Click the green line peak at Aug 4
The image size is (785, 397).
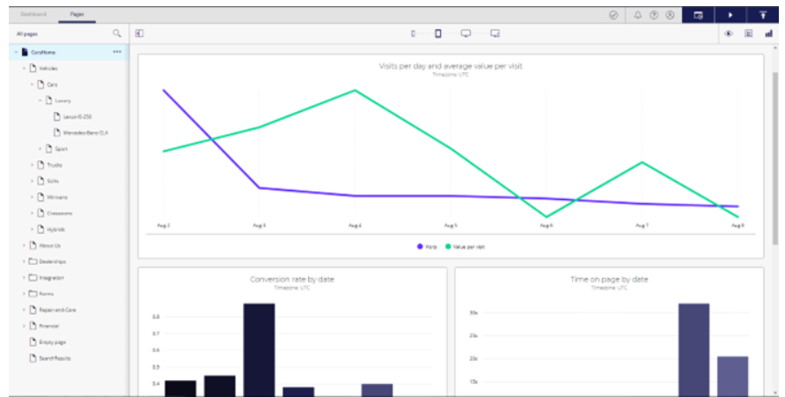355,91
